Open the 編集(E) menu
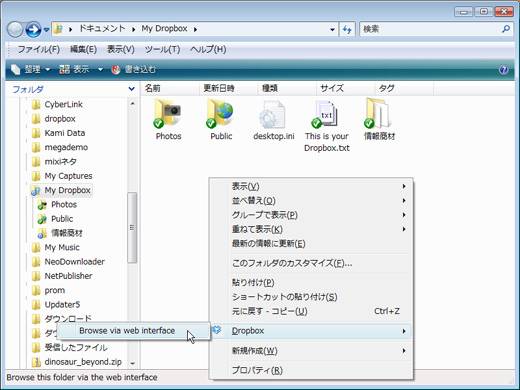The height and width of the screenshot is (390, 520). point(83,49)
